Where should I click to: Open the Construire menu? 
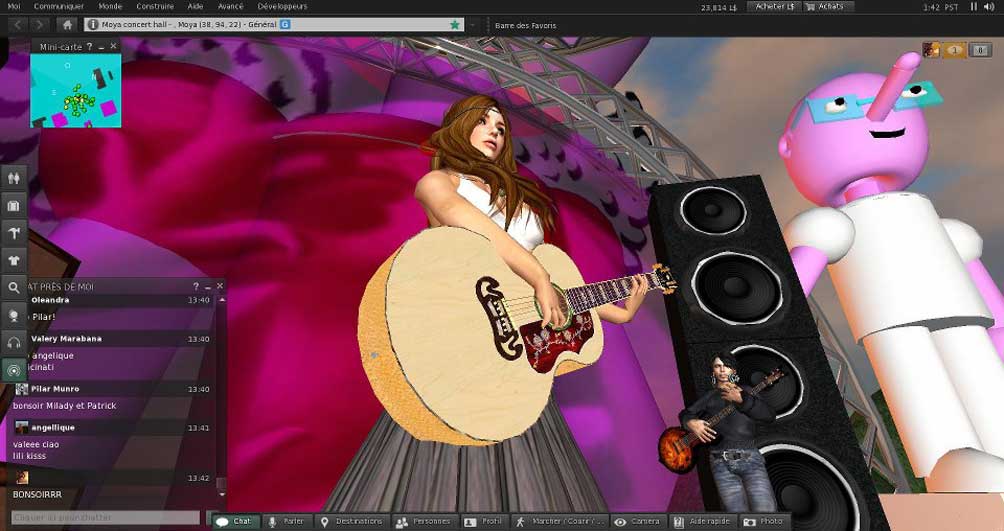[x=155, y=6]
